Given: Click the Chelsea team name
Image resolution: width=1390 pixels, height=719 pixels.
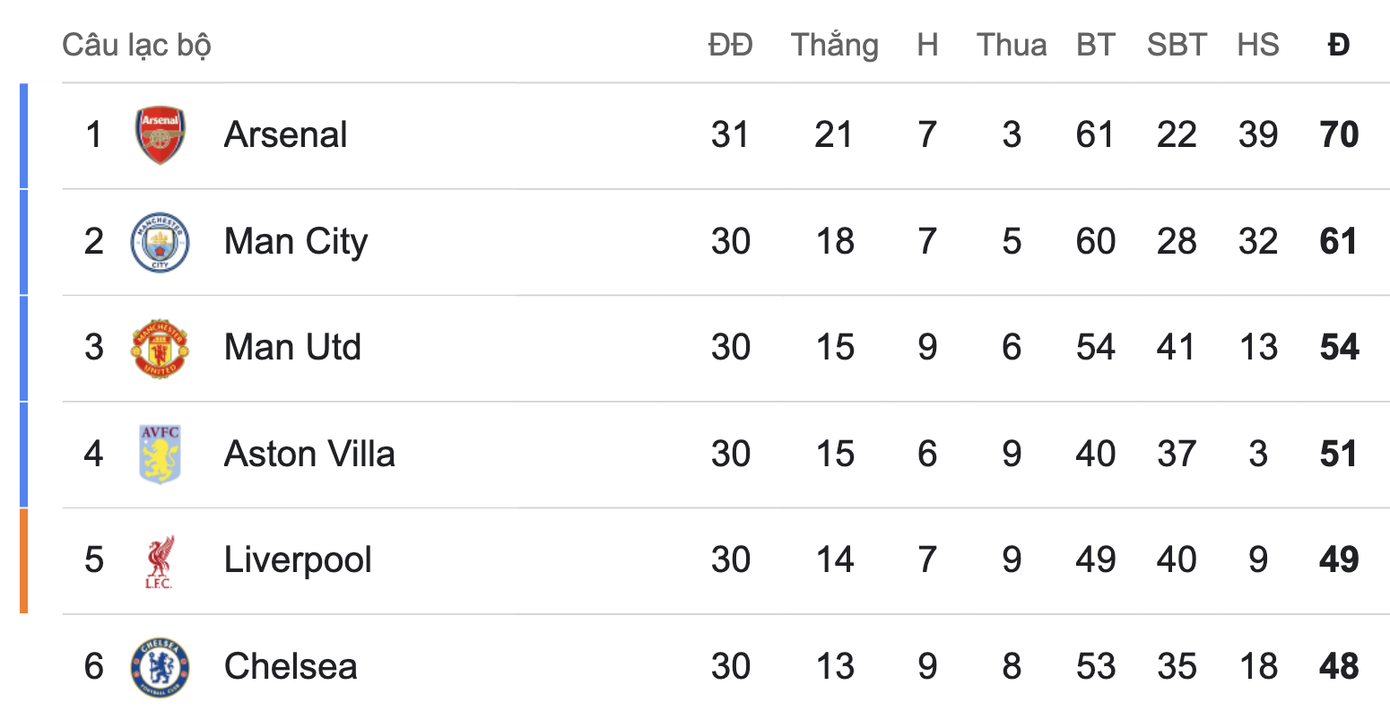Looking at the screenshot, I should [290, 667].
